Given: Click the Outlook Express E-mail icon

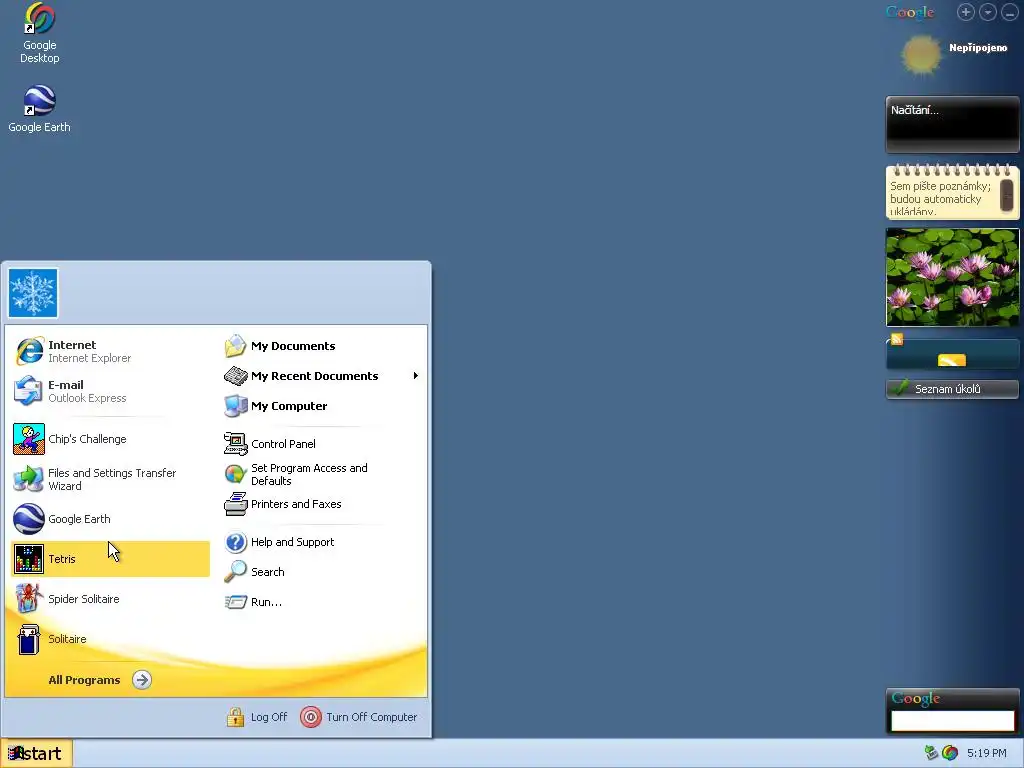Looking at the screenshot, I should pos(29,391).
